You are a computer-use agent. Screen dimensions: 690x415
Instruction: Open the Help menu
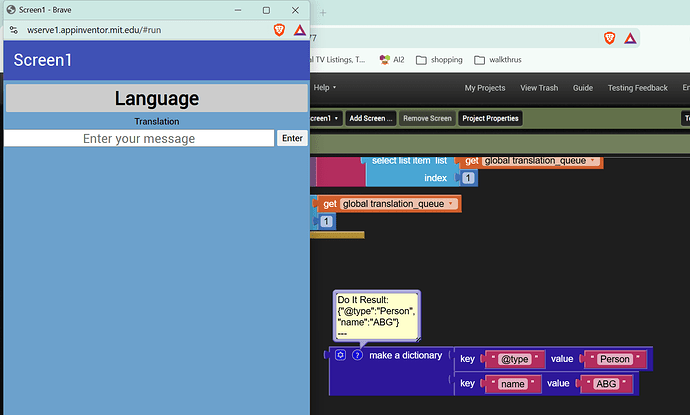point(325,87)
